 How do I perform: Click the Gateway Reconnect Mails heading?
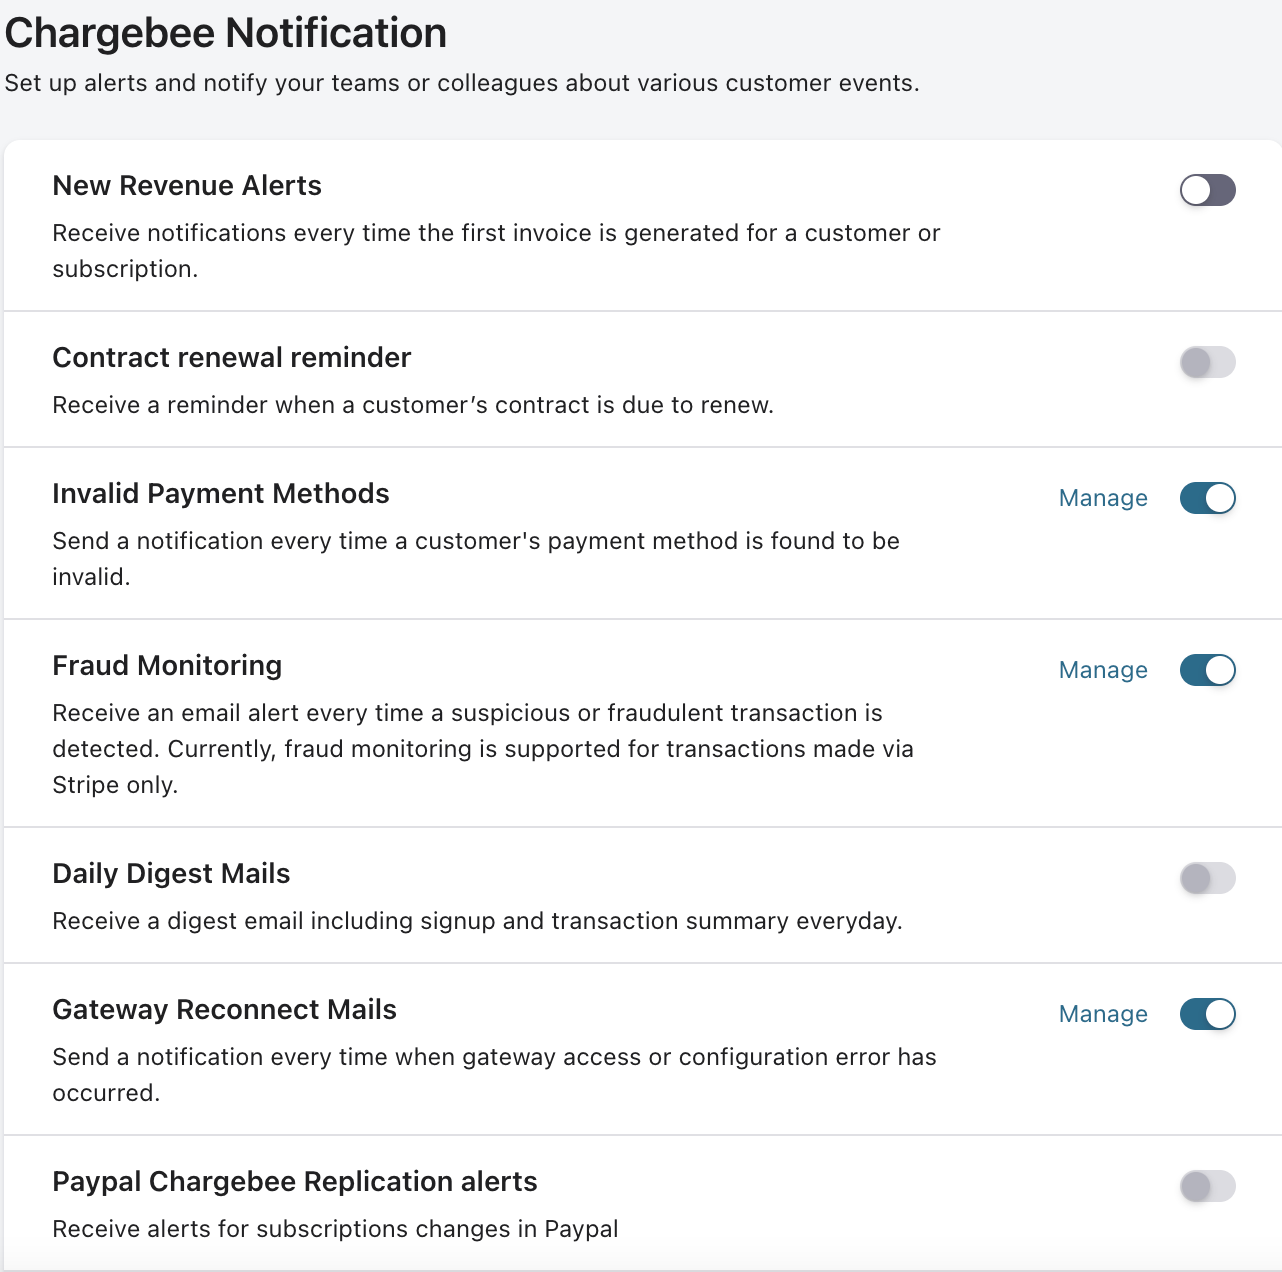(225, 1010)
